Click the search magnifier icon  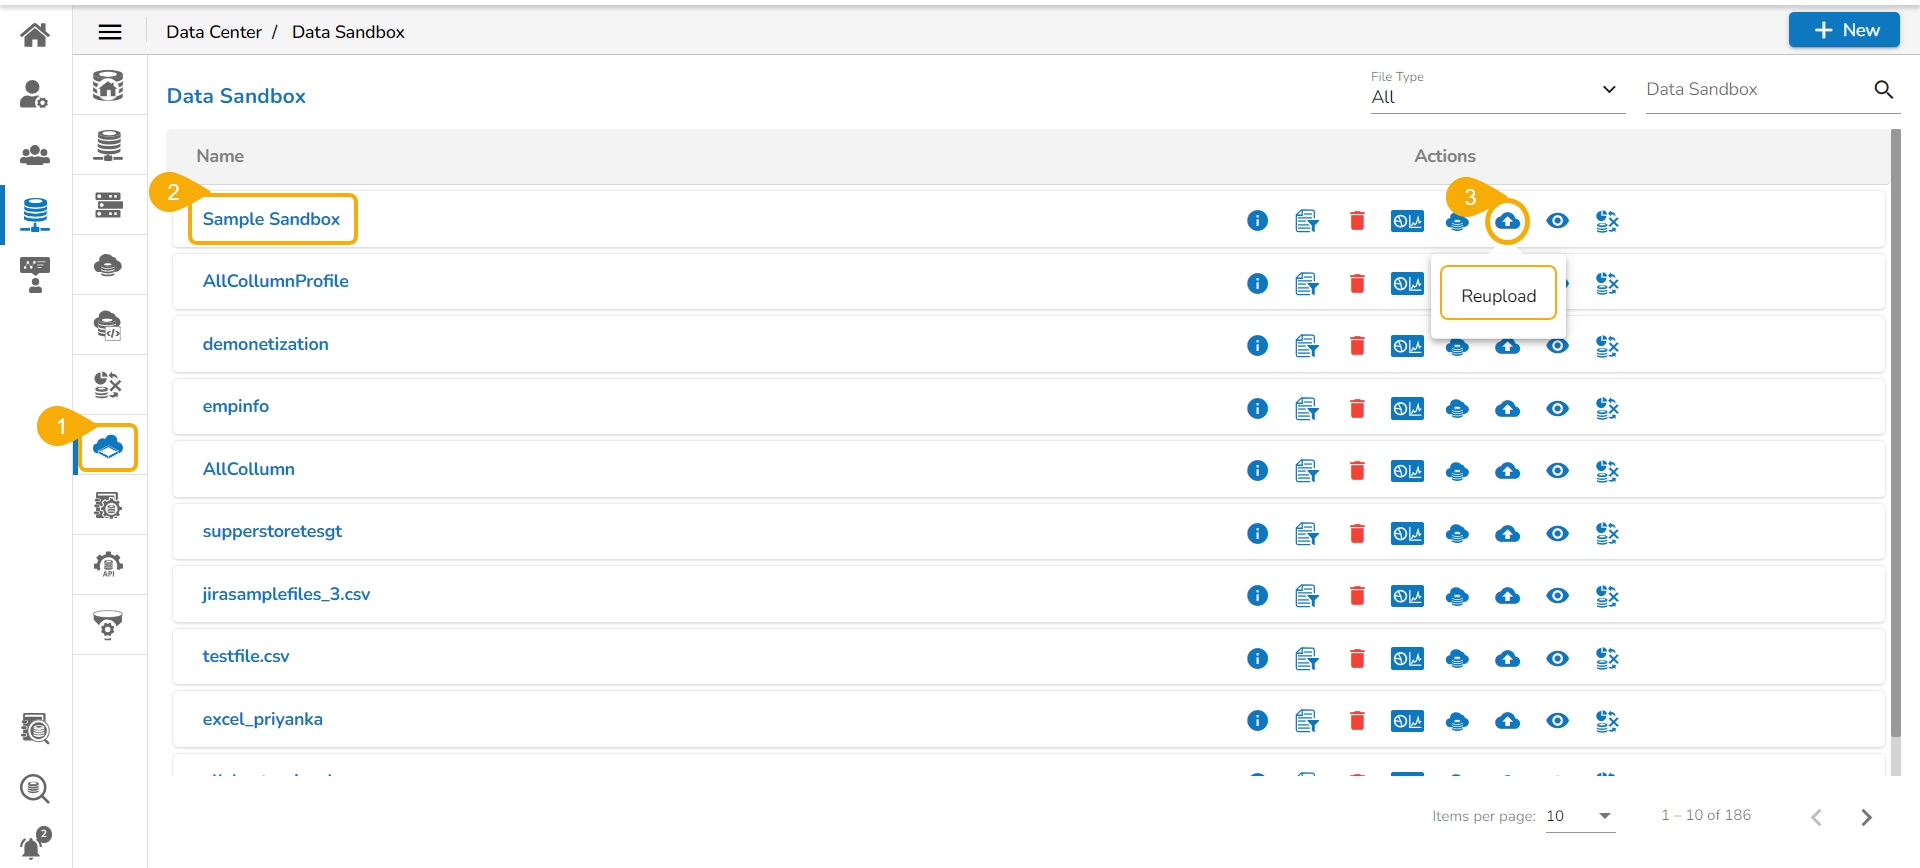[1883, 90]
